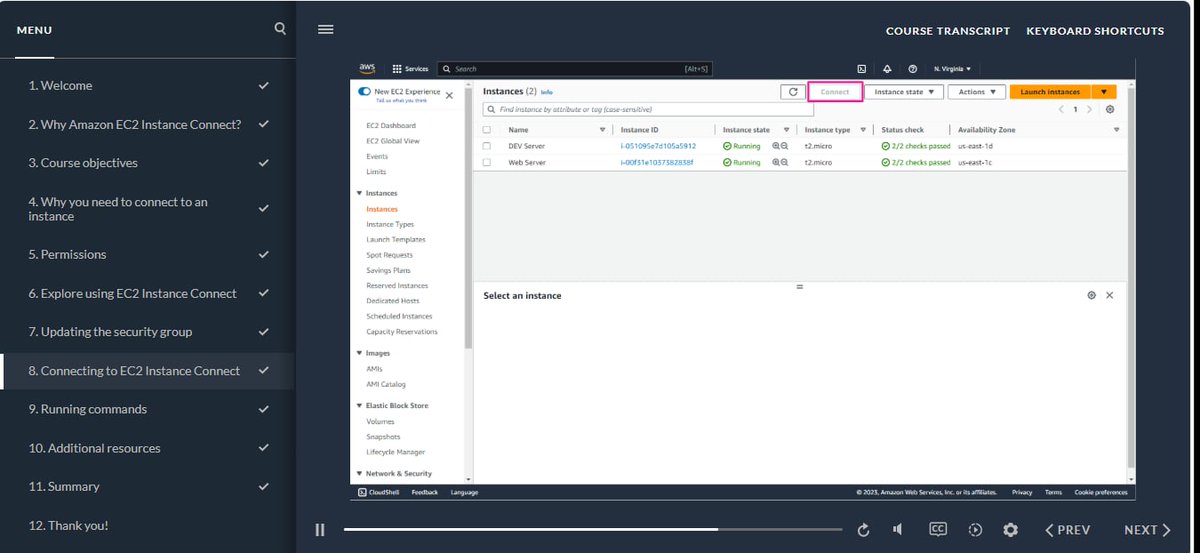Toggle the New EC2 Experience switch

pos(364,92)
